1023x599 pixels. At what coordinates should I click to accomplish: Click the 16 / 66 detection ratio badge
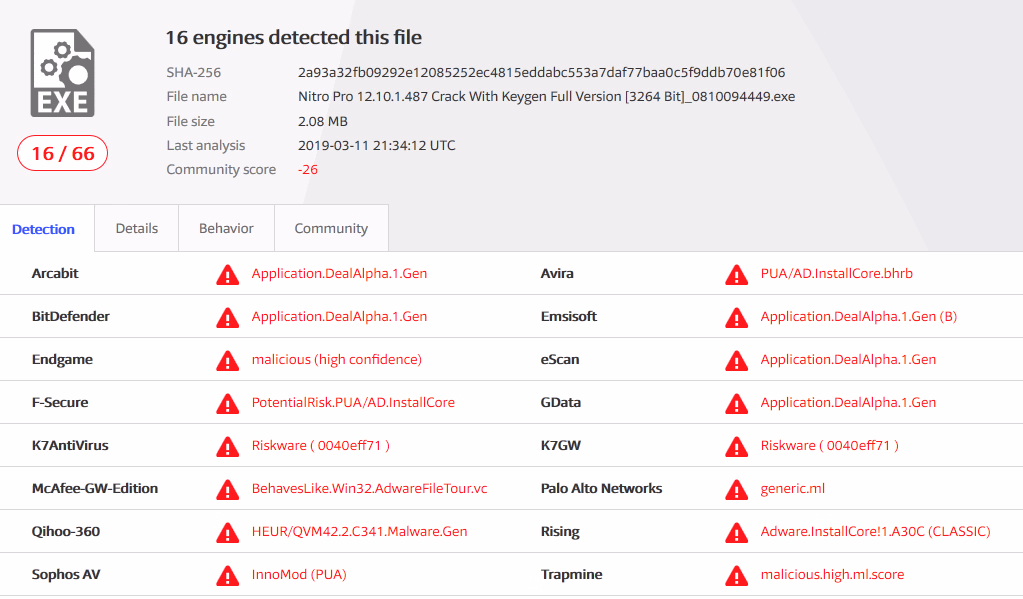[63, 153]
